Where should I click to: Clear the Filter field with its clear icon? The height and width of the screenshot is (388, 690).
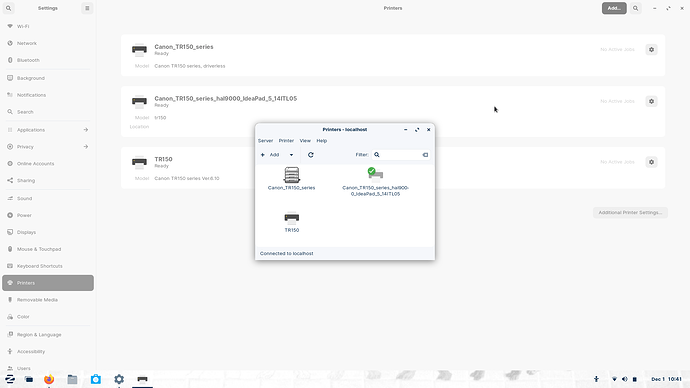[x=425, y=155]
